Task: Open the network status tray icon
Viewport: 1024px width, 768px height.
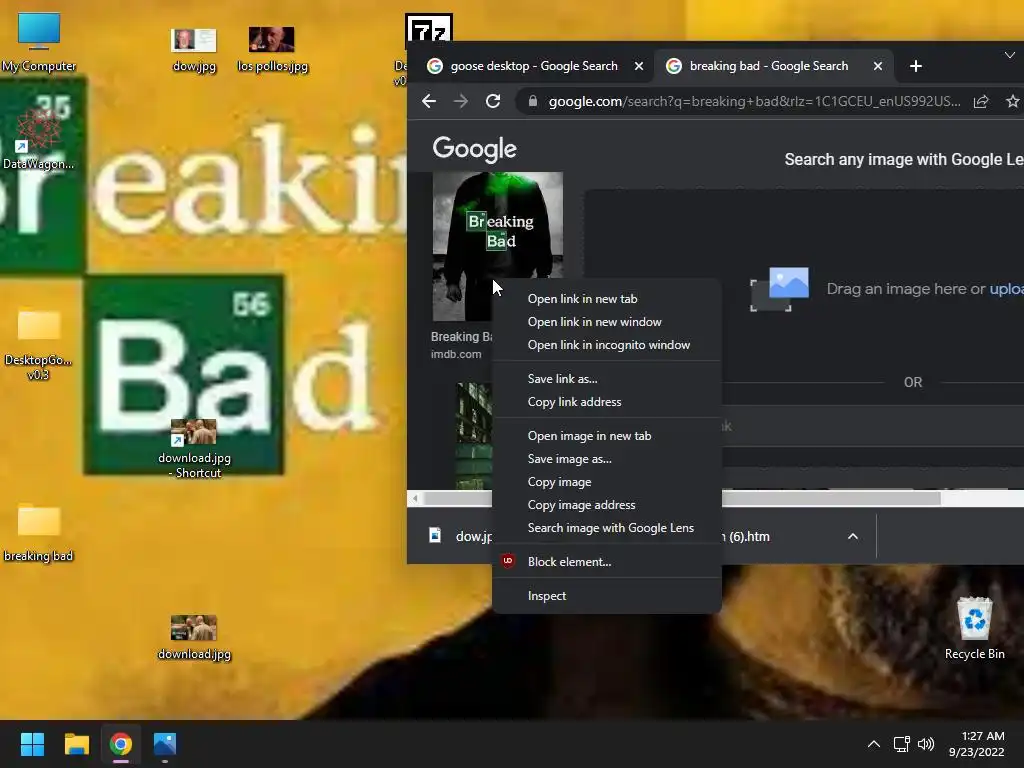Action: click(x=902, y=744)
